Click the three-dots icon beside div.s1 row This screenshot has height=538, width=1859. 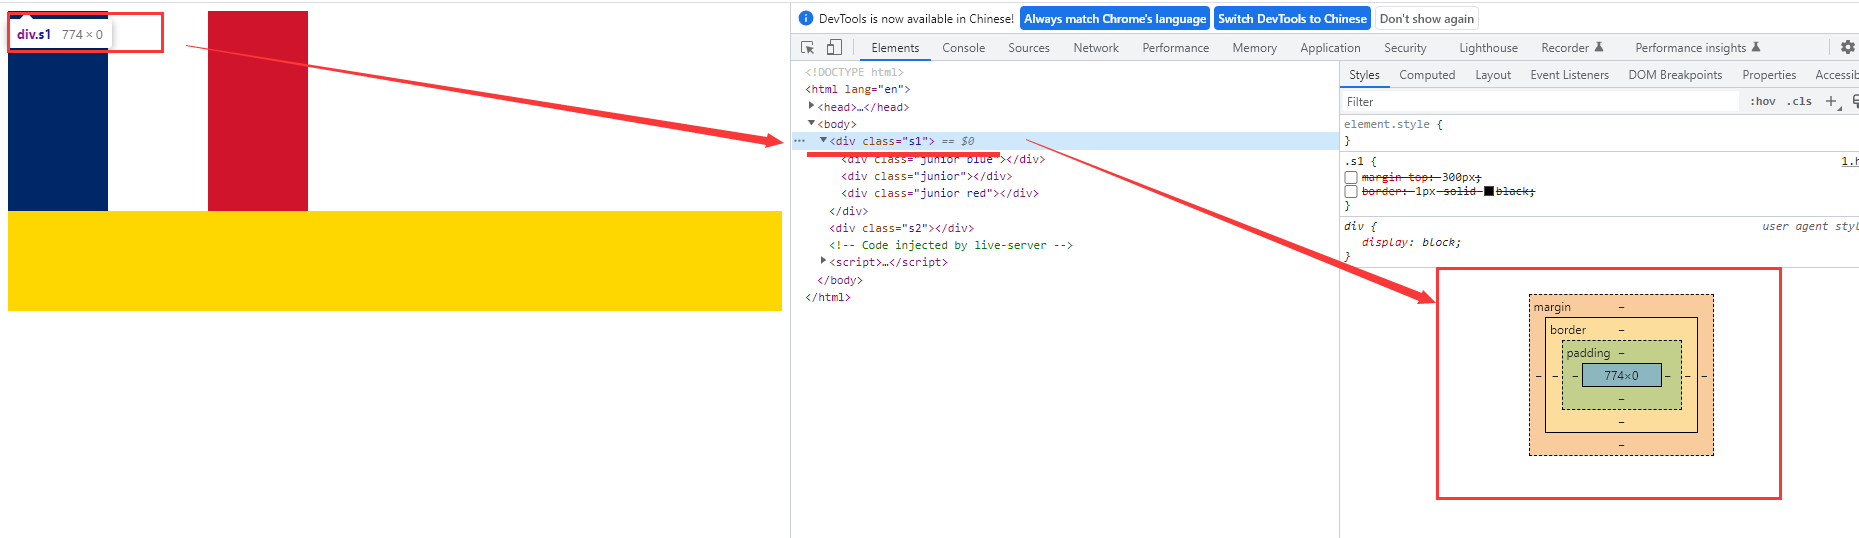click(x=799, y=141)
